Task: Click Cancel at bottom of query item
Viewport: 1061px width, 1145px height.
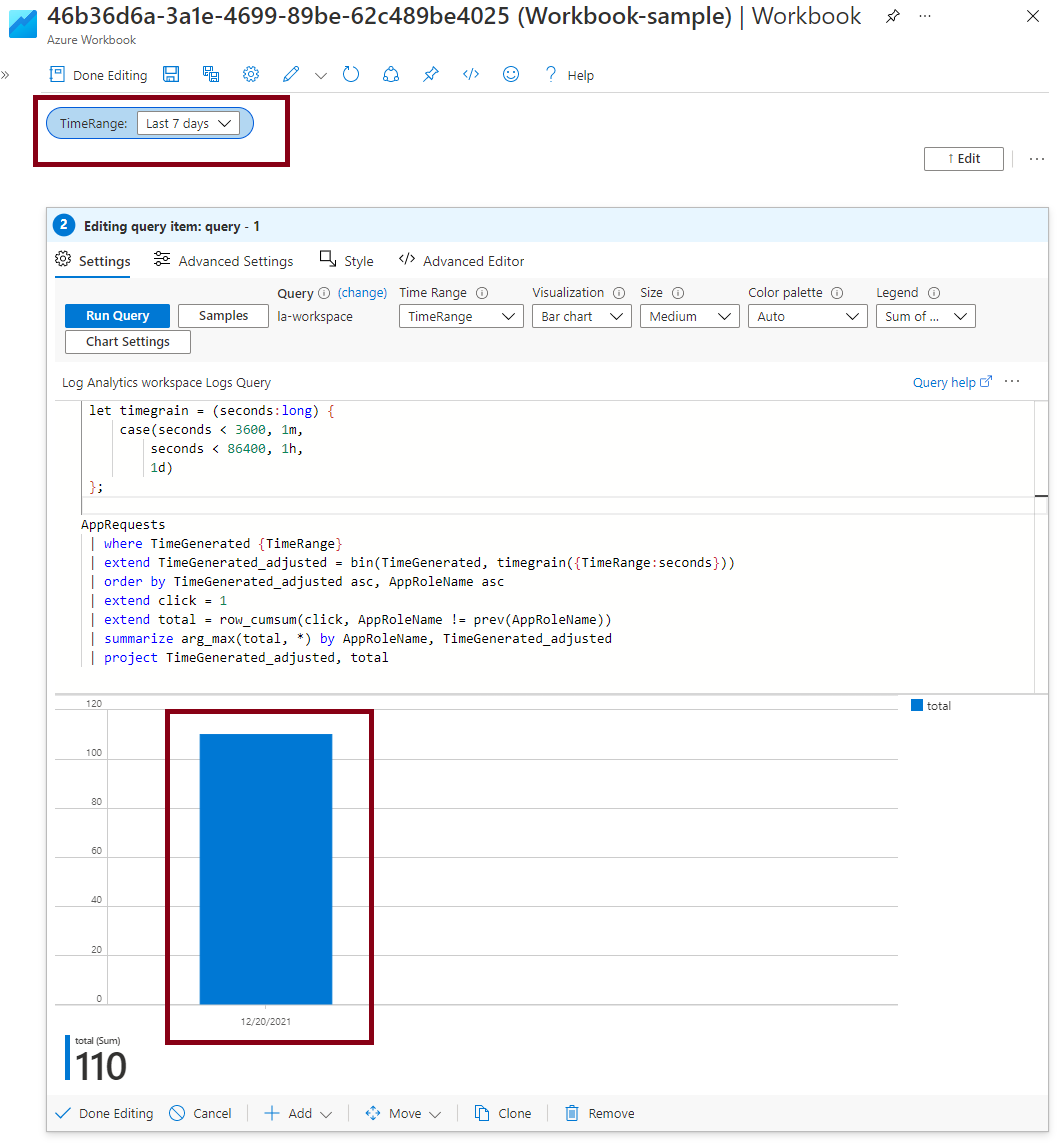Action: [201, 1113]
